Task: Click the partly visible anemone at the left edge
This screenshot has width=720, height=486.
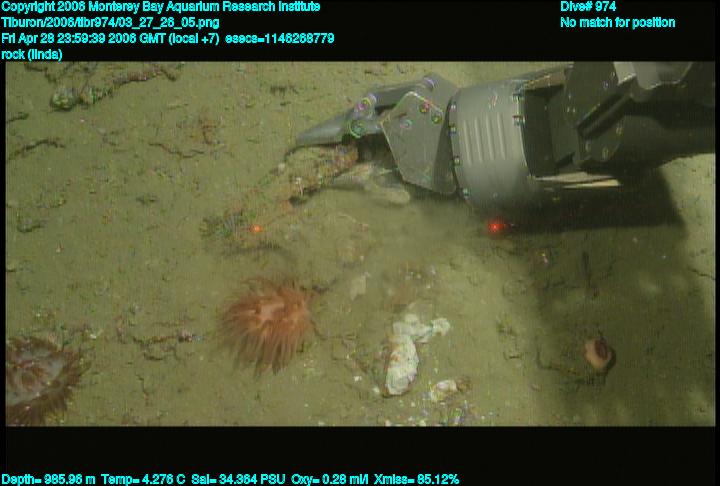Action: pyautogui.click(x=43, y=380)
